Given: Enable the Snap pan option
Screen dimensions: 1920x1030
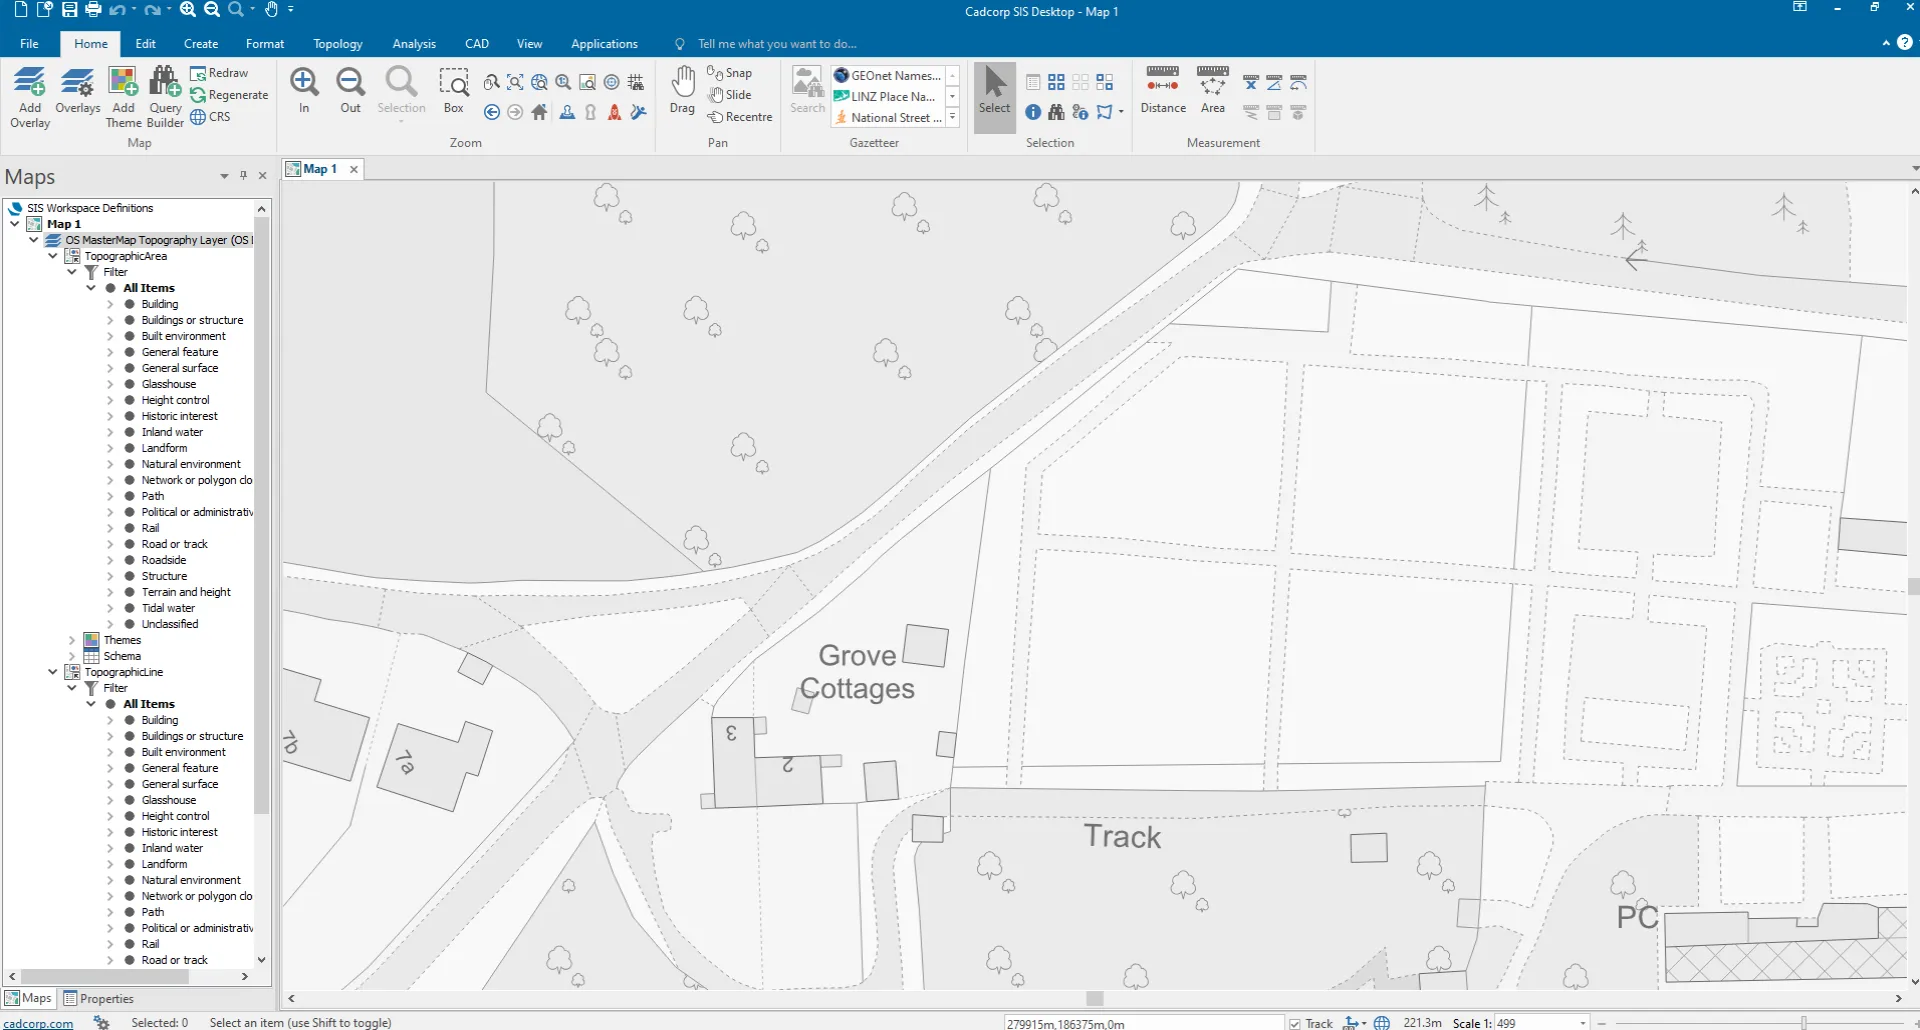Looking at the screenshot, I should point(731,72).
